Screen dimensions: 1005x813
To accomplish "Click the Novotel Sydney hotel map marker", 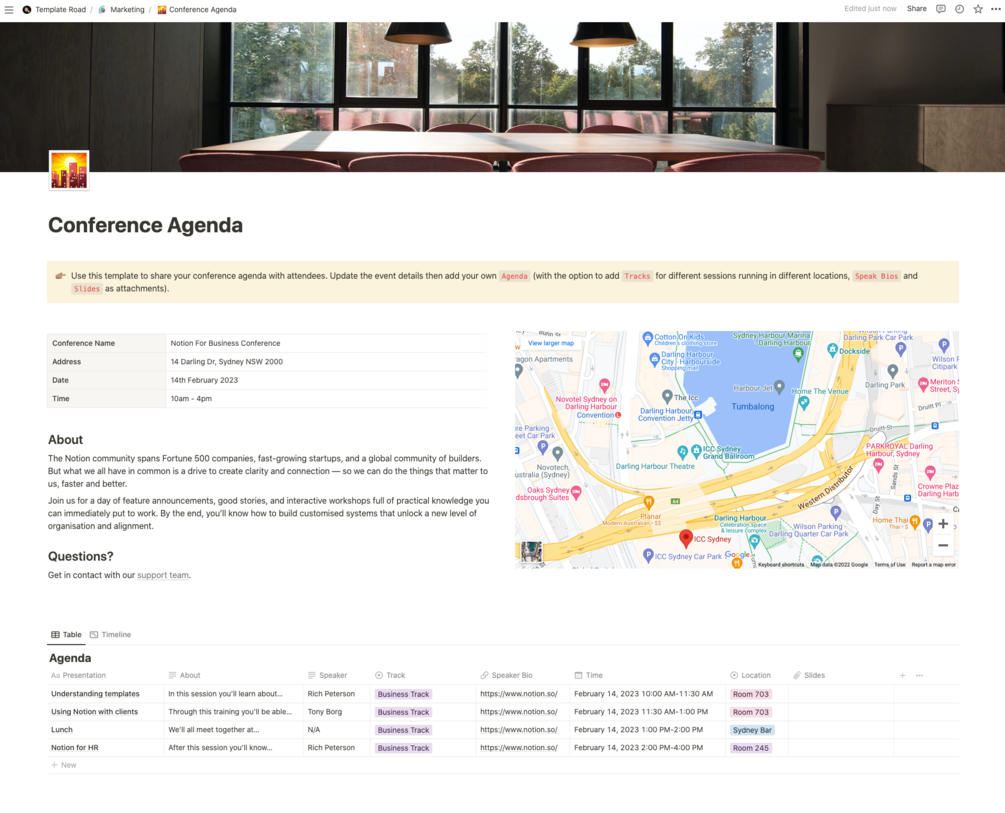I will tap(604, 385).
